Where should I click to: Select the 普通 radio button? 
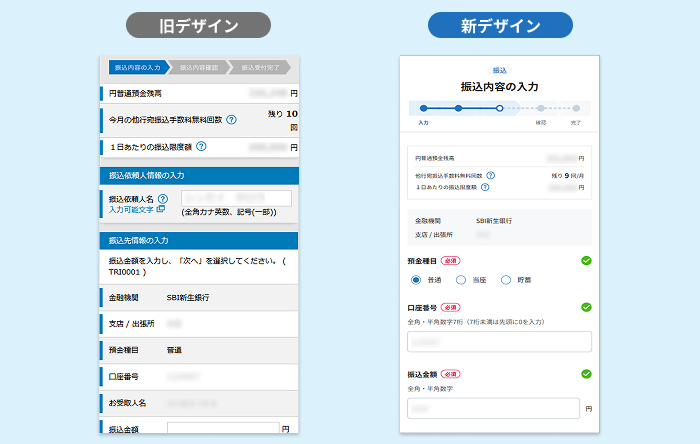[416, 280]
